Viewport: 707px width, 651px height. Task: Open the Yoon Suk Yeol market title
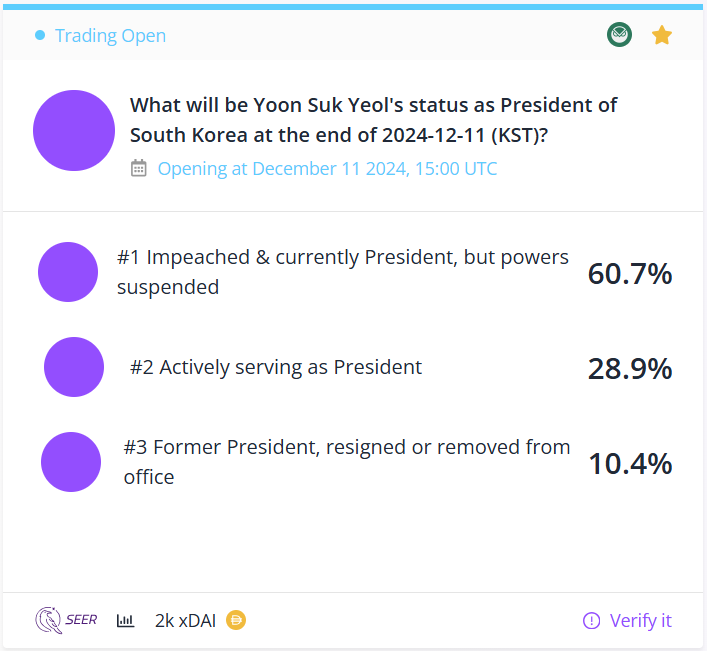373,120
